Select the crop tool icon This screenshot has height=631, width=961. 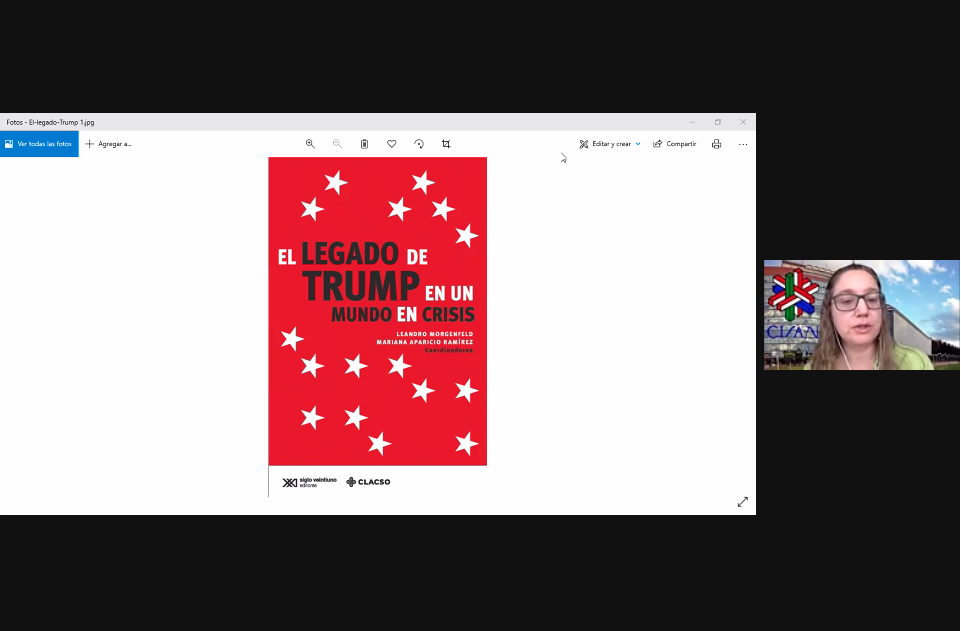(x=446, y=144)
